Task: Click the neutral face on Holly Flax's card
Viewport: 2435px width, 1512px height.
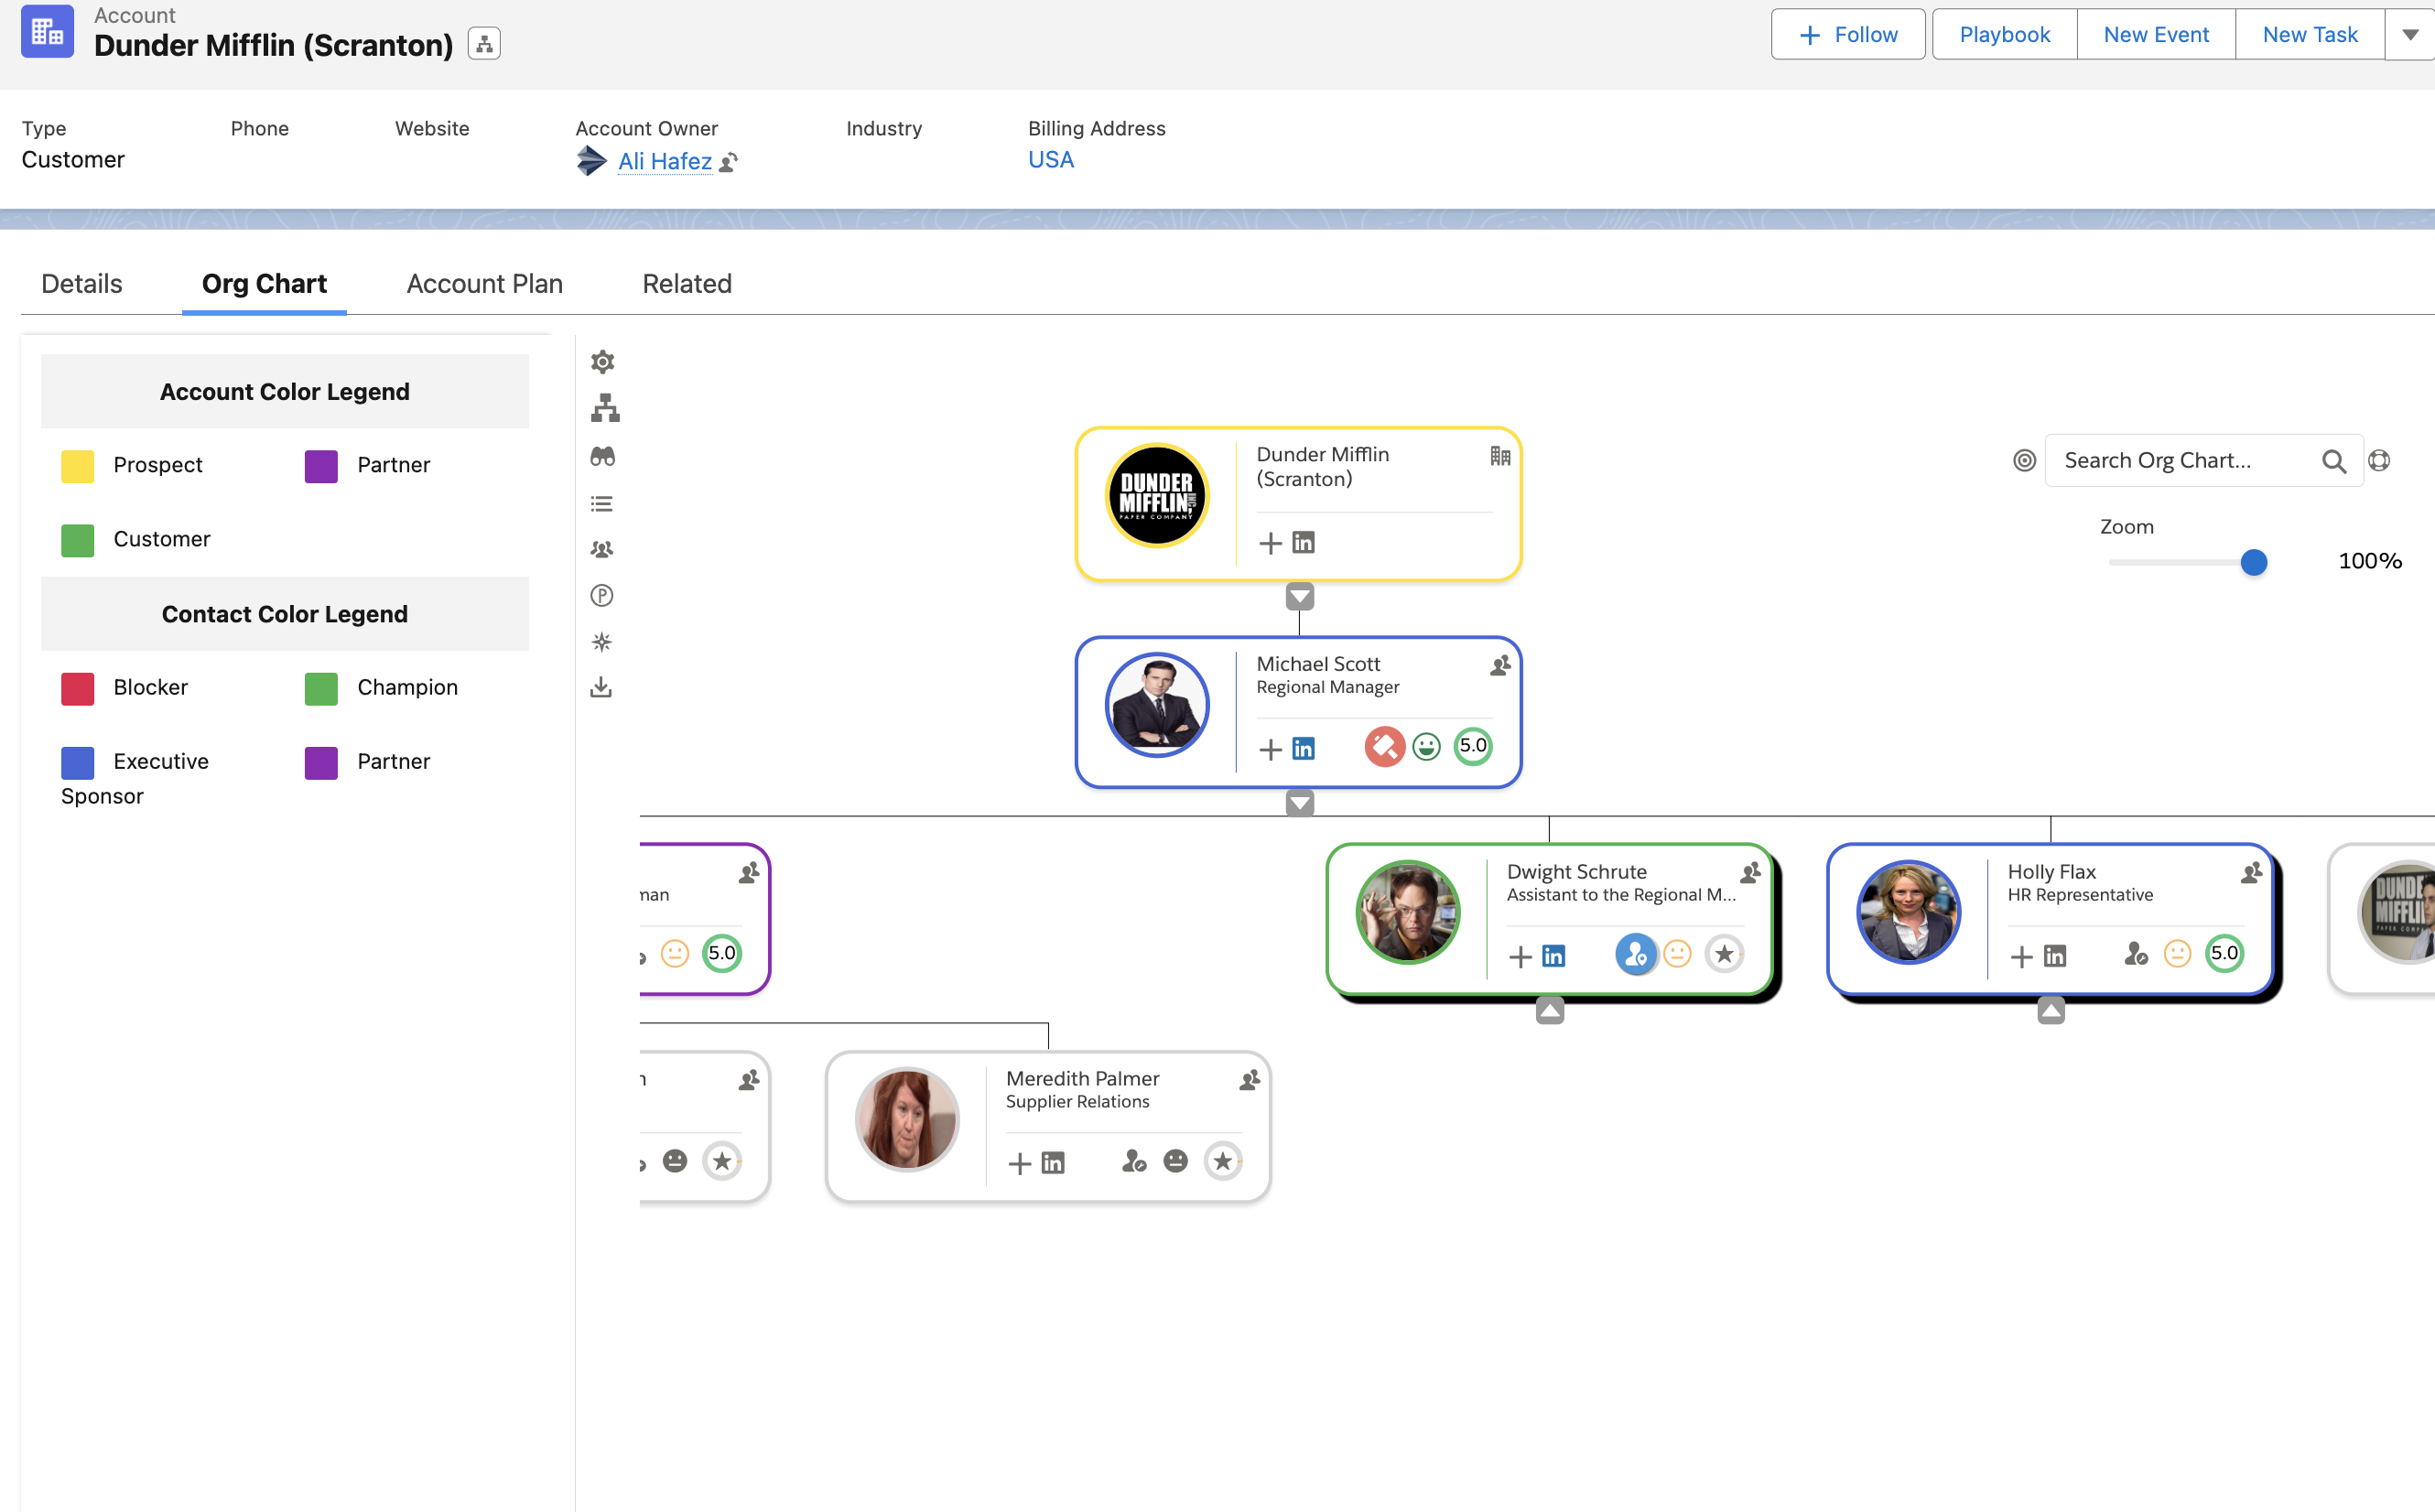Action: coord(2177,954)
